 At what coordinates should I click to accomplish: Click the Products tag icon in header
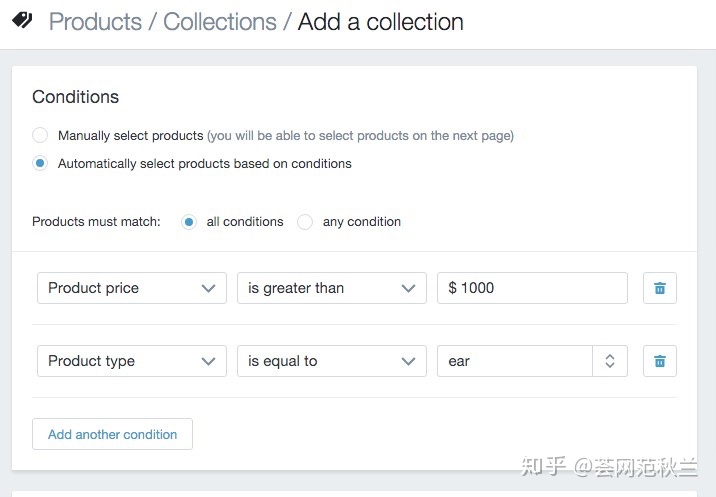click(22, 20)
